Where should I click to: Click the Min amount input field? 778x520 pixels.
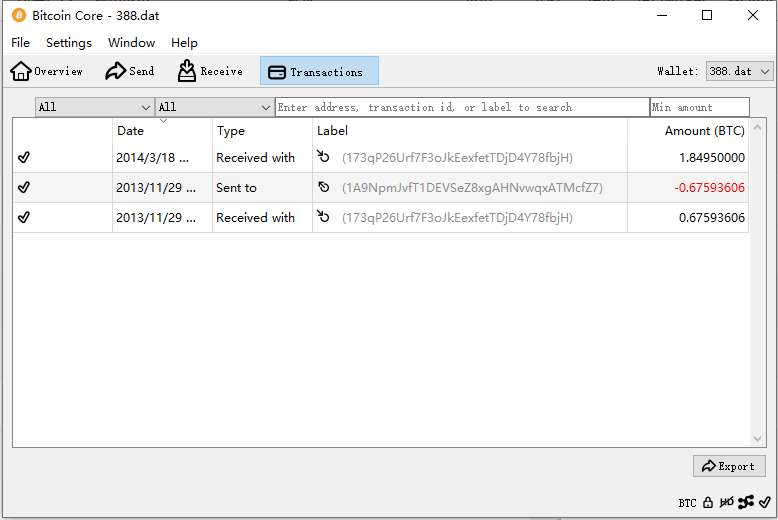699,107
